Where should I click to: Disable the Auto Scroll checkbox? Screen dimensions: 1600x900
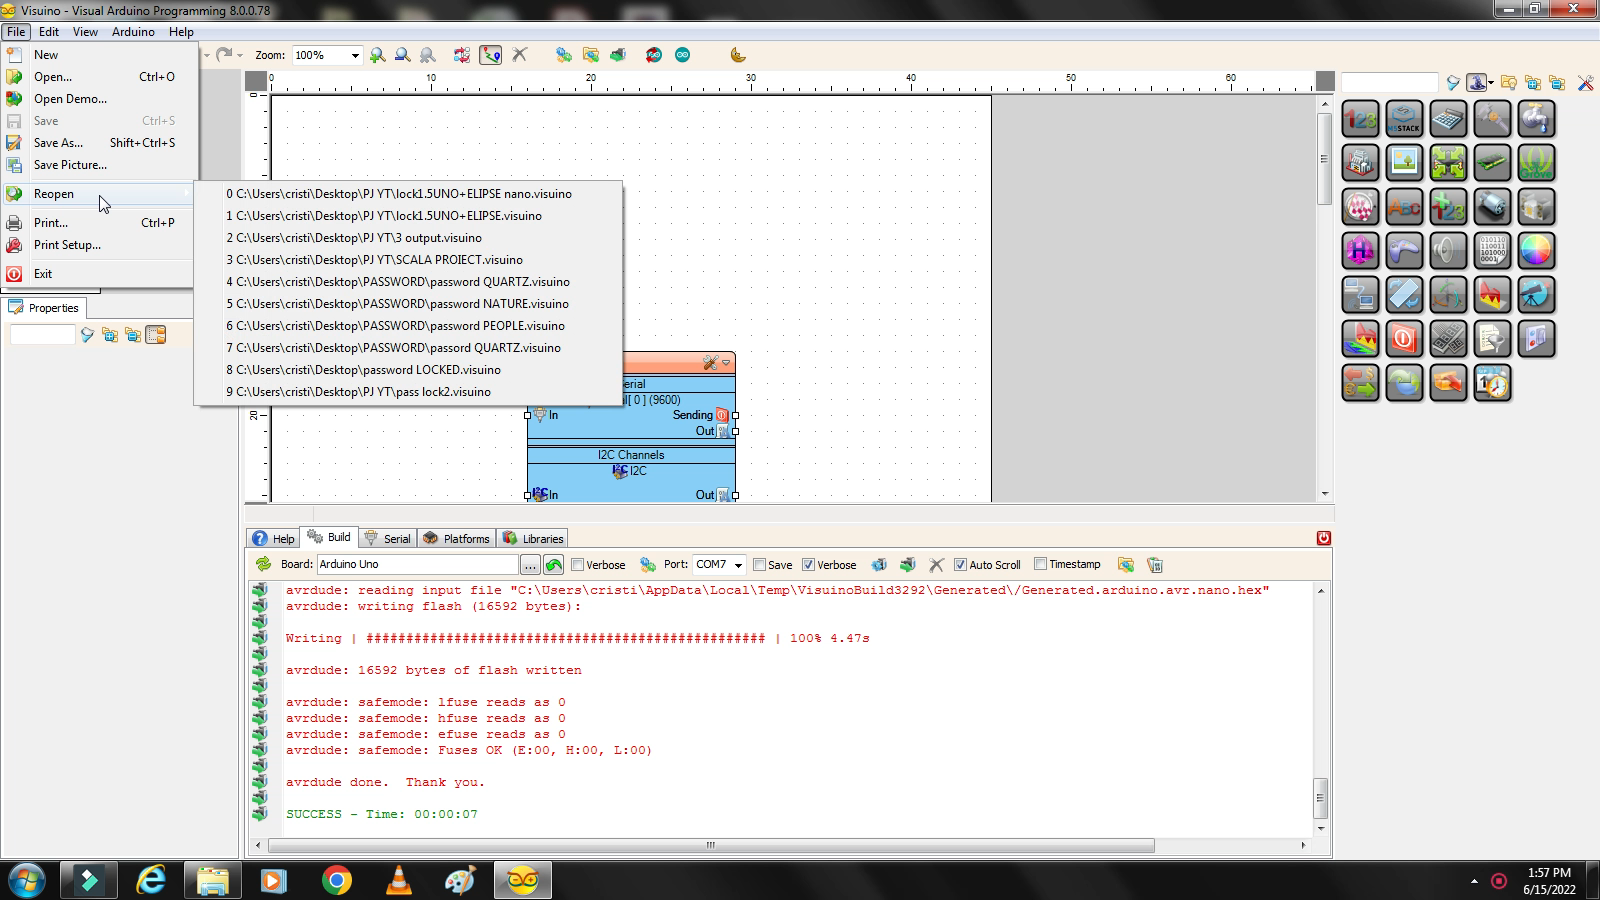click(x=960, y=565)
